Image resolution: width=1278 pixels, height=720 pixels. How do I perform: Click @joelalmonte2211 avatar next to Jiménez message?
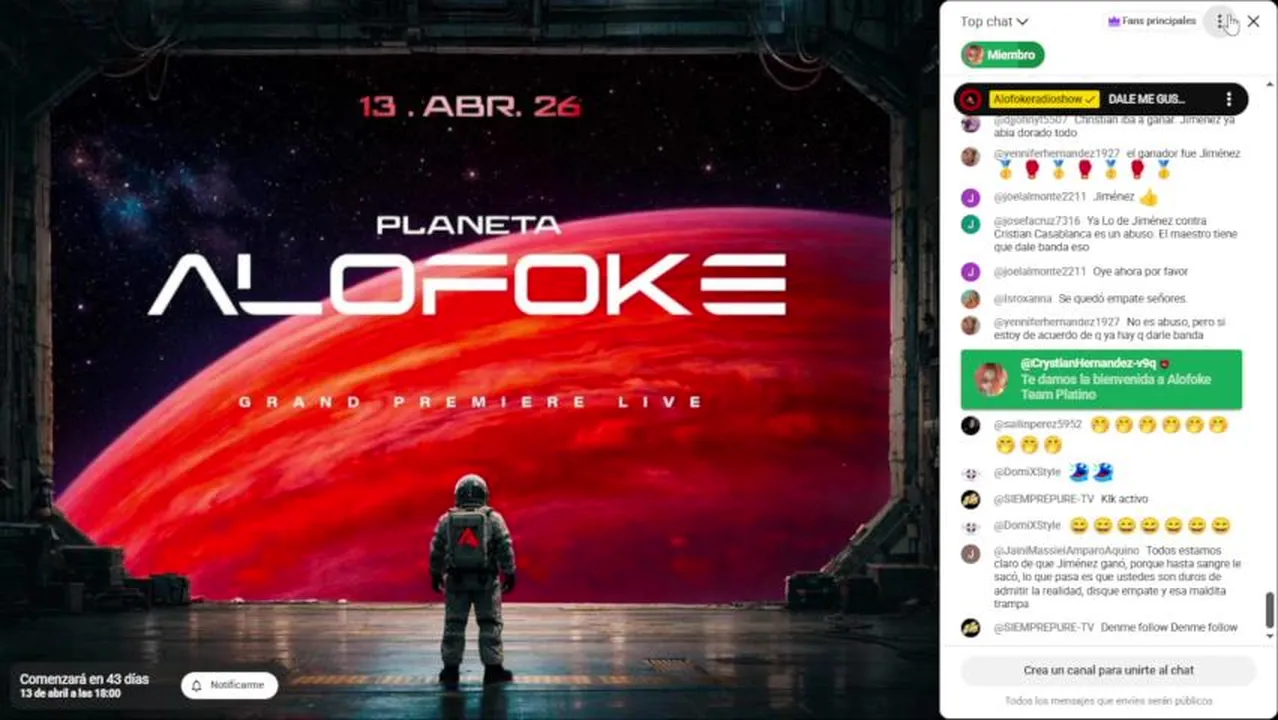970,198
